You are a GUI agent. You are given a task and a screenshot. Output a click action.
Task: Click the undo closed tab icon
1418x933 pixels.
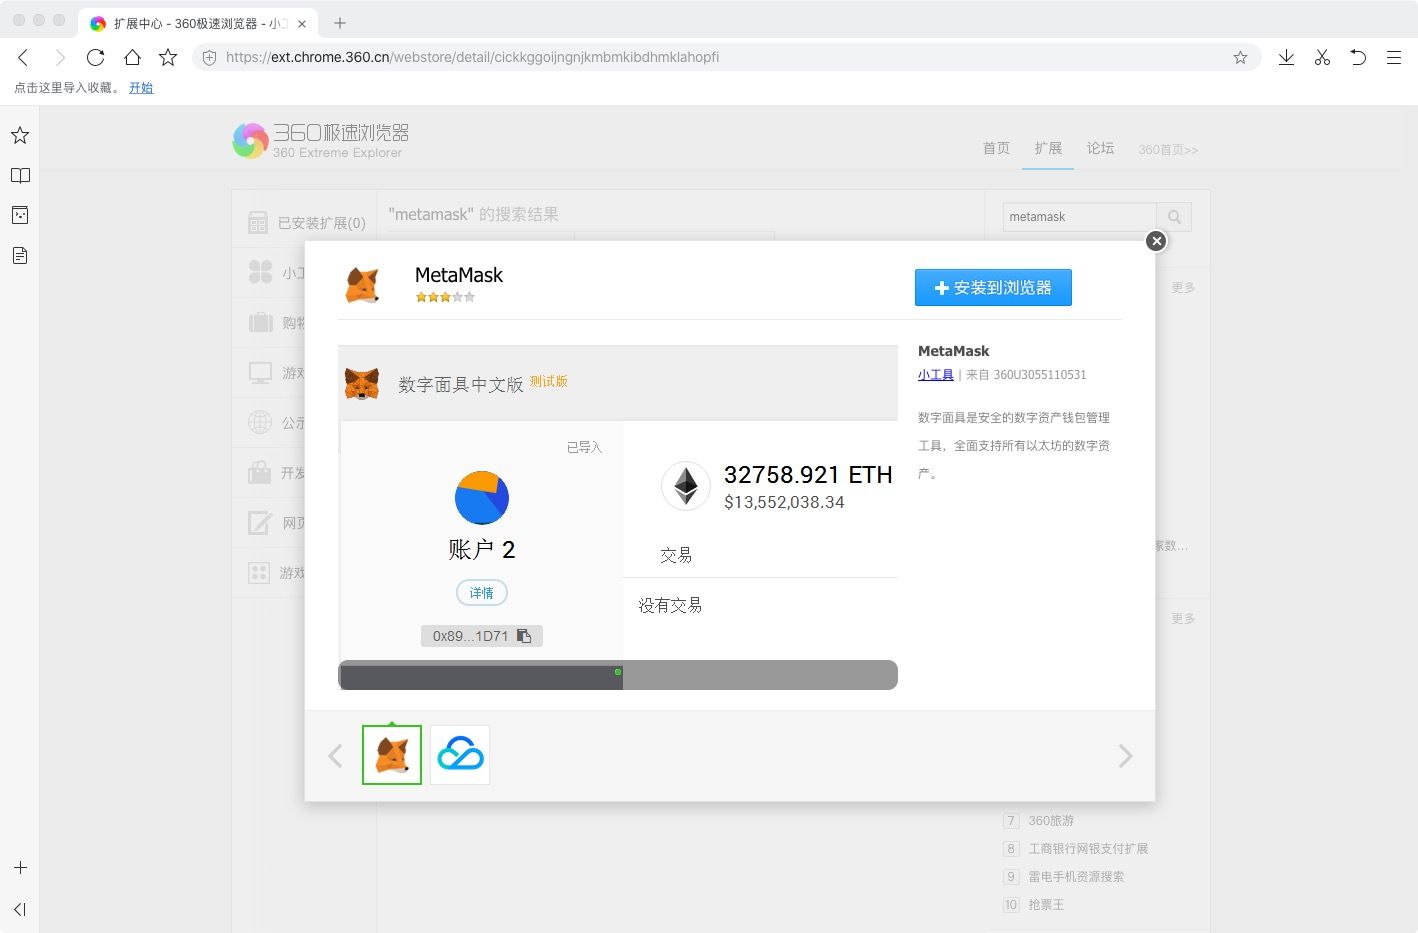point(1358,57)
